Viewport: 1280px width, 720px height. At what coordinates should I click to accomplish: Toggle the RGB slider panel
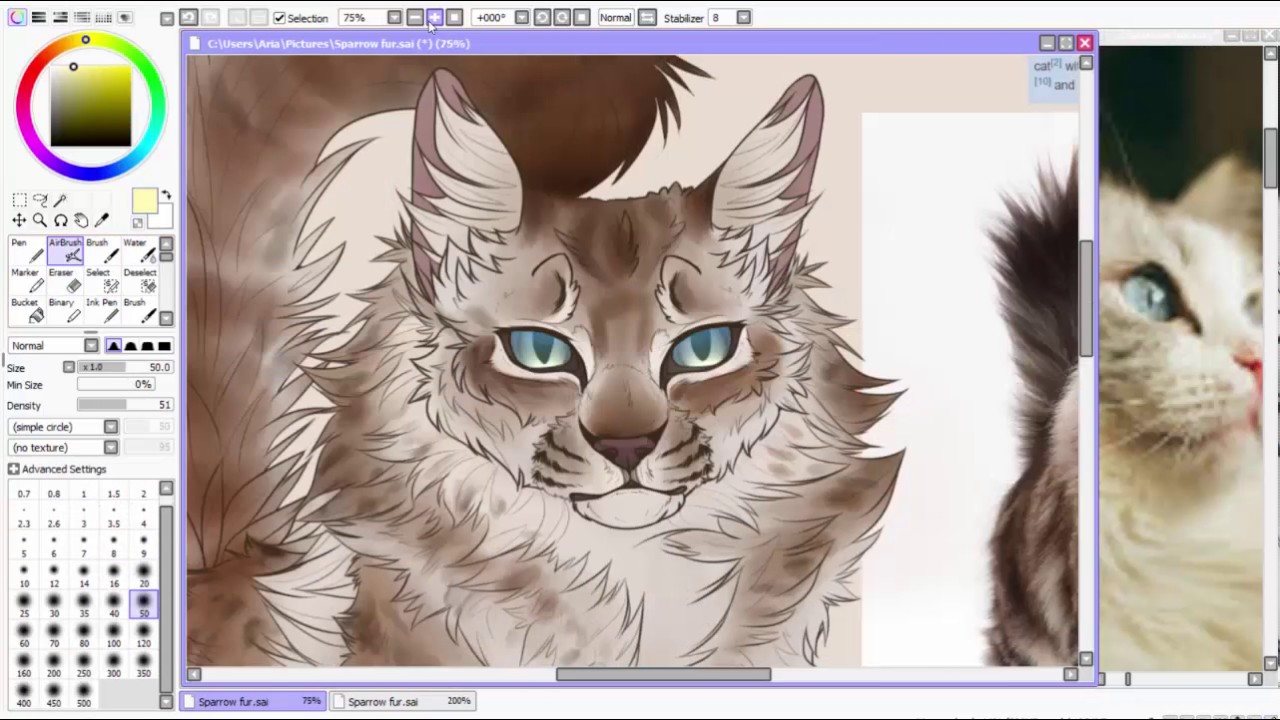pos(38,17)
